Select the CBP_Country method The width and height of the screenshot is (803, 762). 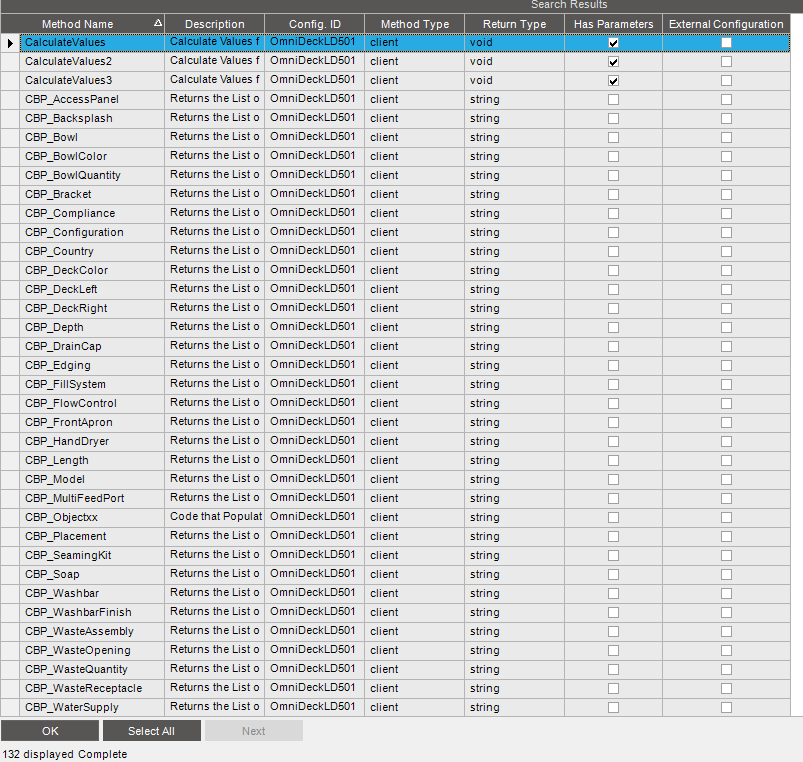click(59, 251)
